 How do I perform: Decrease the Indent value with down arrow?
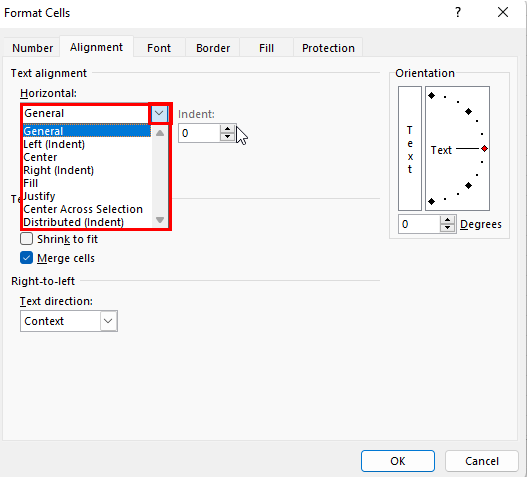click(x=228, y=137)
